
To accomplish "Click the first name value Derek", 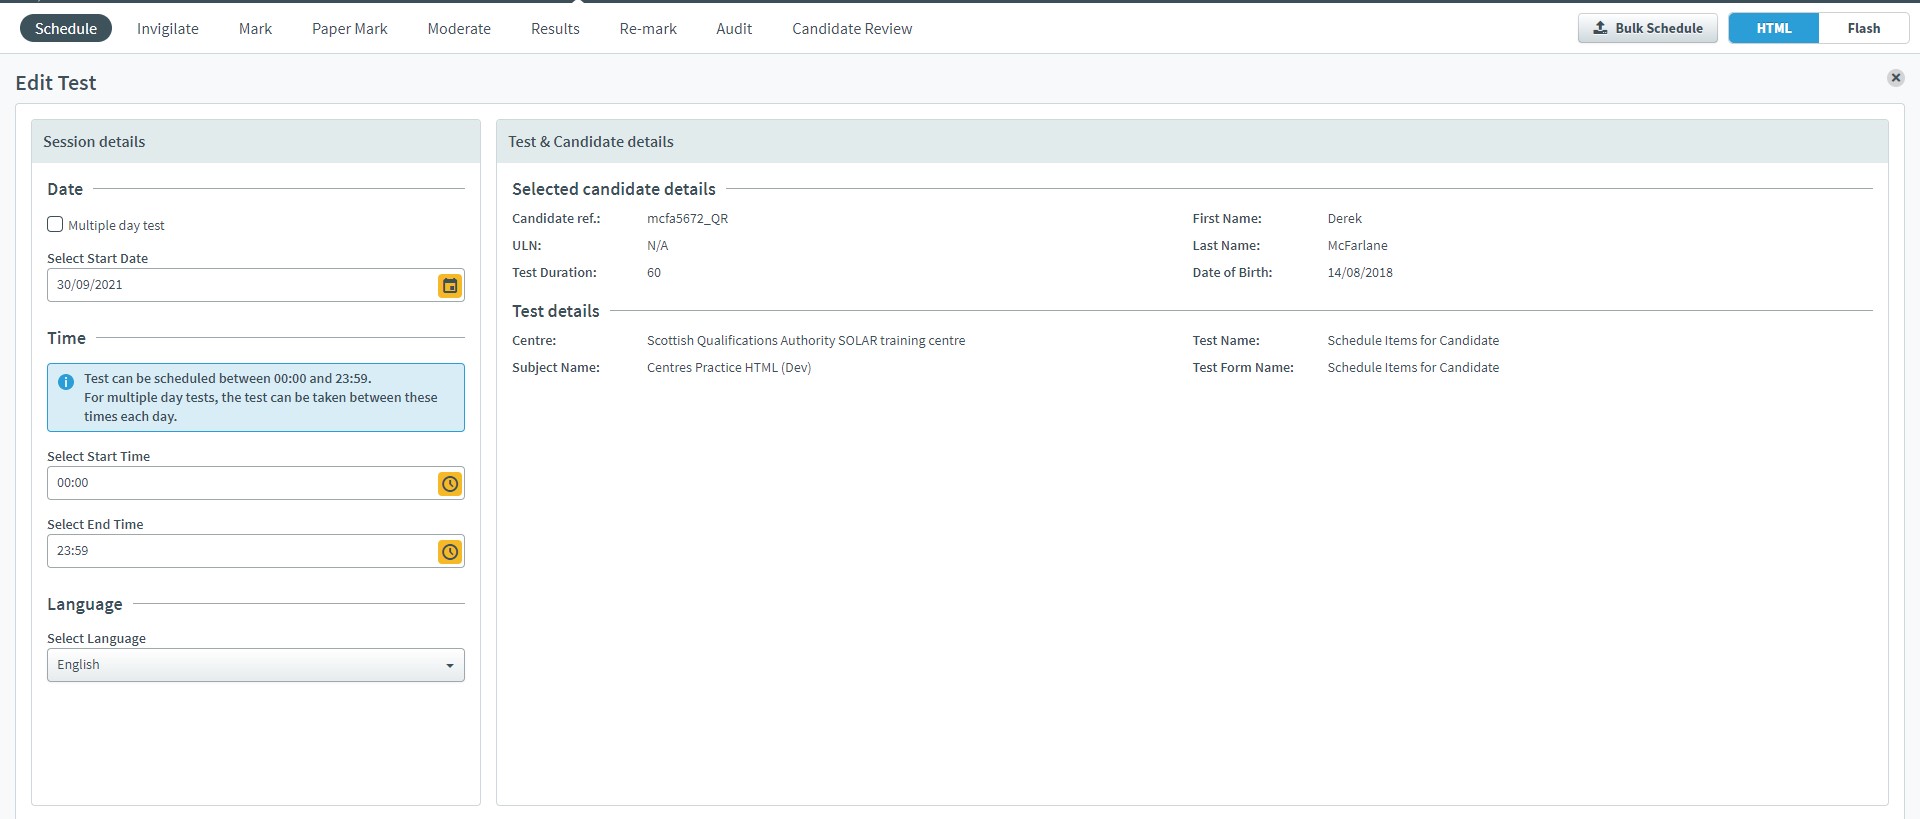I will point(1344,218).
